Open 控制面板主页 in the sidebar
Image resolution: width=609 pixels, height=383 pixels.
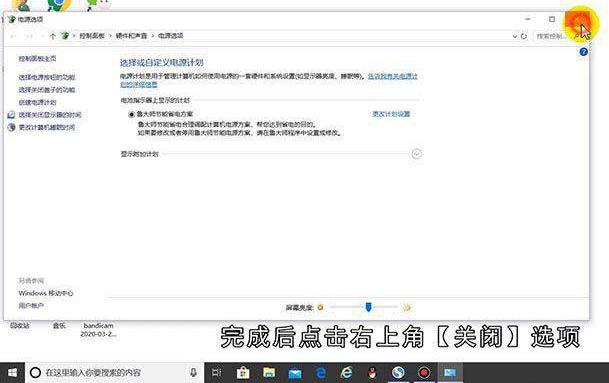point(37,59)
